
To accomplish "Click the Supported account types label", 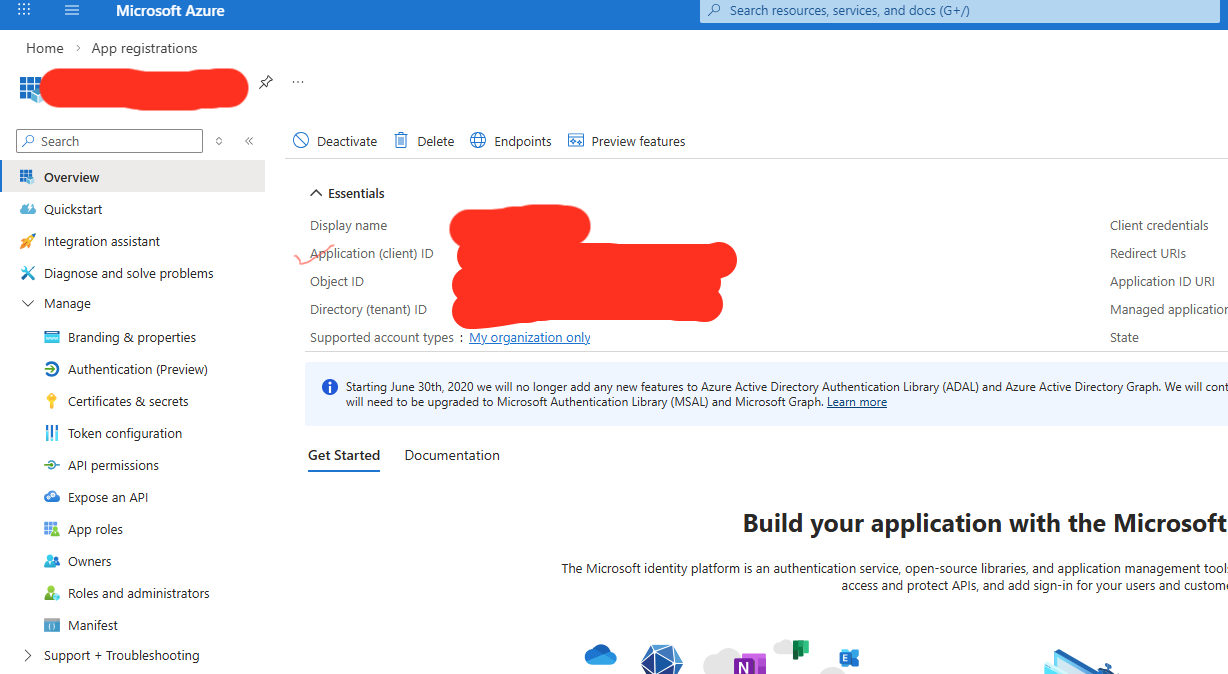I will (382, 338).
